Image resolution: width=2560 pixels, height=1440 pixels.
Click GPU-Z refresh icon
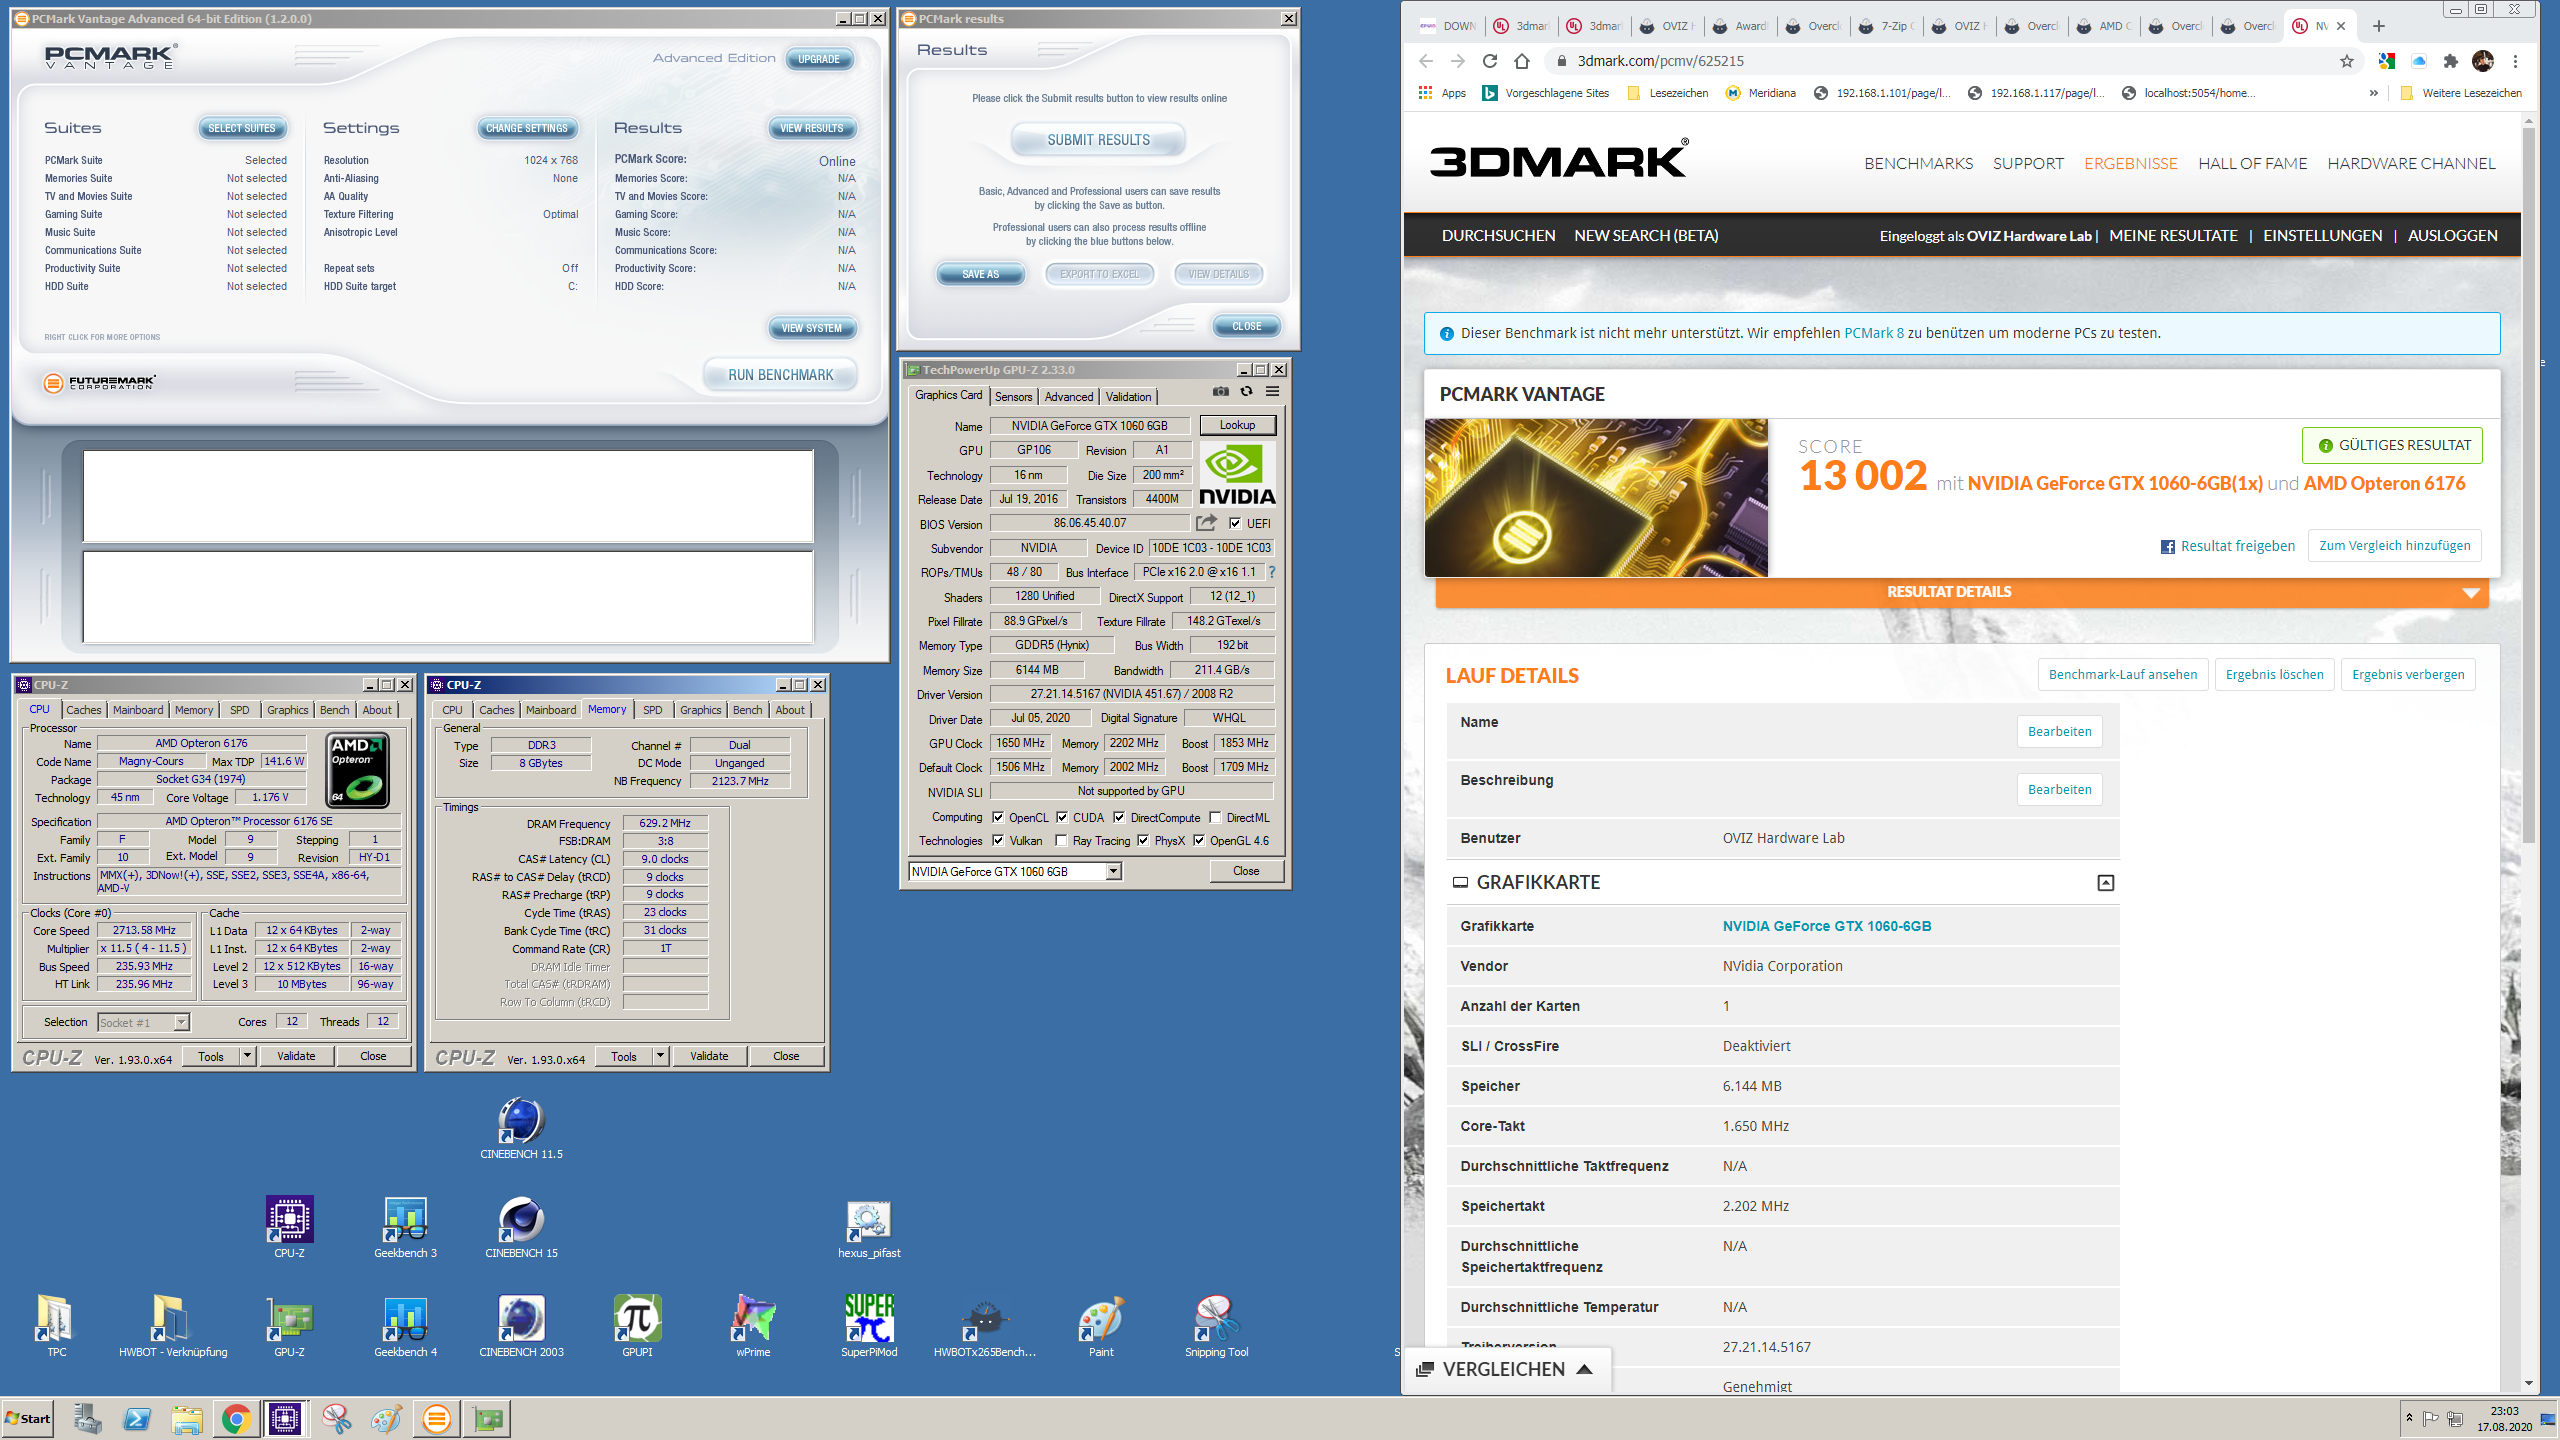point(1246,392)
